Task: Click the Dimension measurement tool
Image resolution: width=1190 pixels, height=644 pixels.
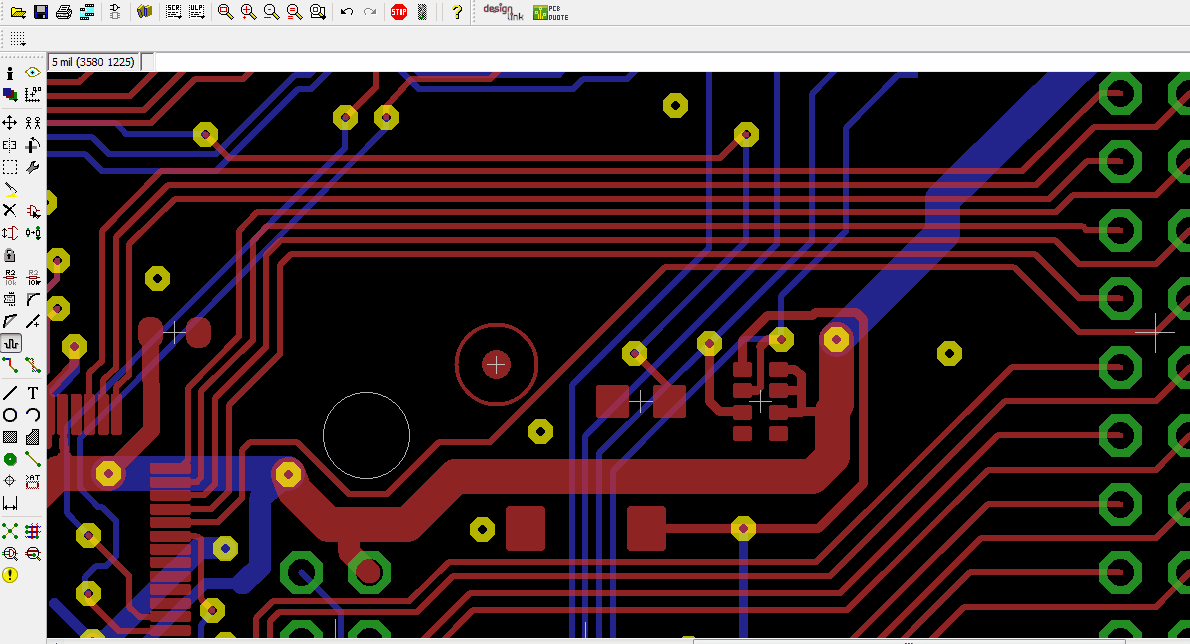Action: [10, 503]
